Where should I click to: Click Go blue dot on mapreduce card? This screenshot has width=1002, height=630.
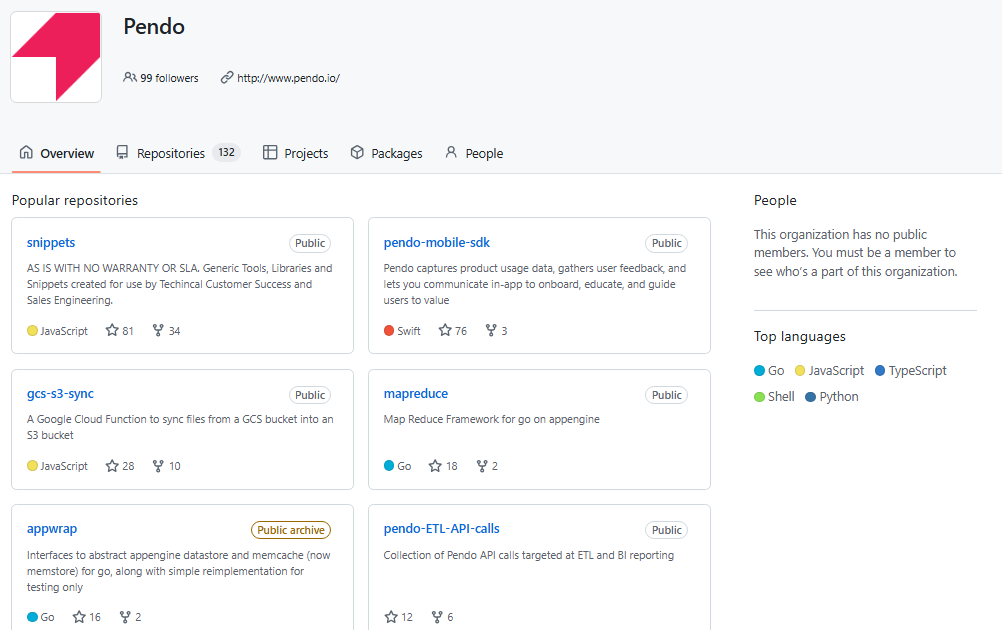(x=389, y=466)
